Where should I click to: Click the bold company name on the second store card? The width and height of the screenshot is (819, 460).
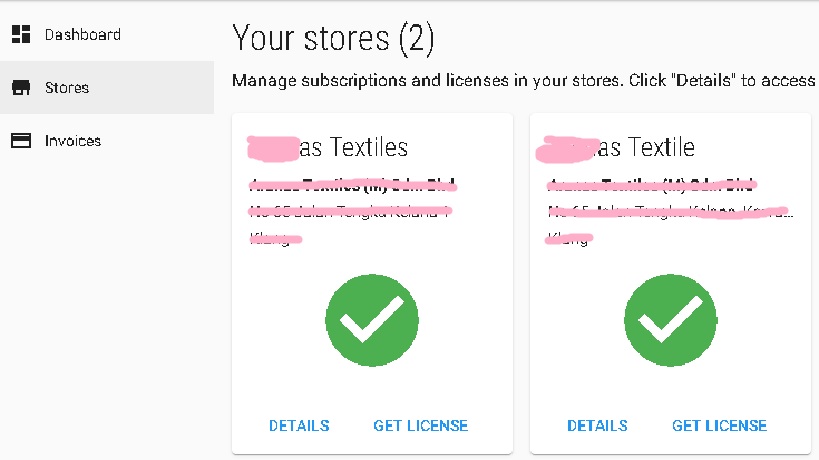(x=651, y=185)
